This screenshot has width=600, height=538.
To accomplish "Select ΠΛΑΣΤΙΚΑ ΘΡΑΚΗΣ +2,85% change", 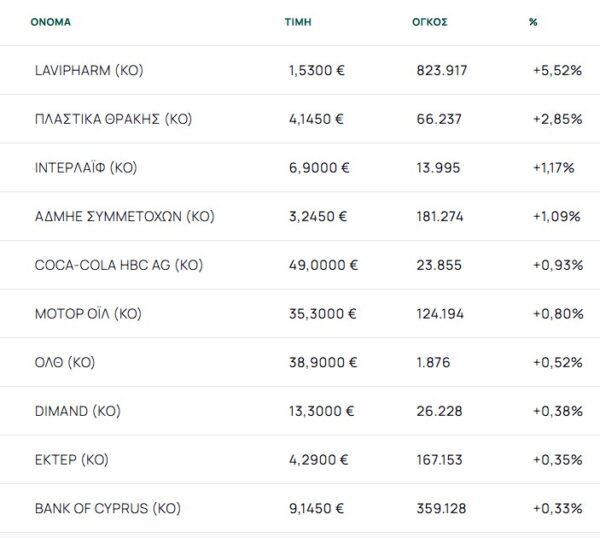I will pos(557,119).
